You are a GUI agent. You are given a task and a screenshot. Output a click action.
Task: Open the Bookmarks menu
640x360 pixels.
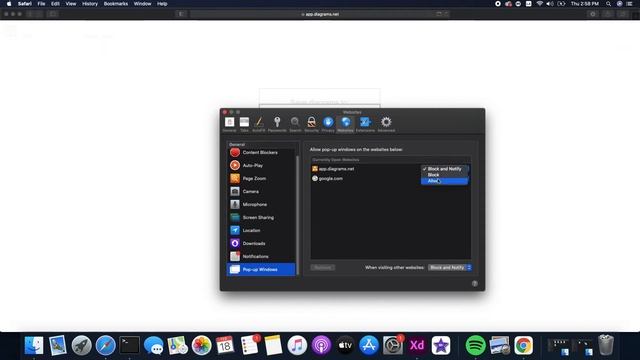[116, 4]
